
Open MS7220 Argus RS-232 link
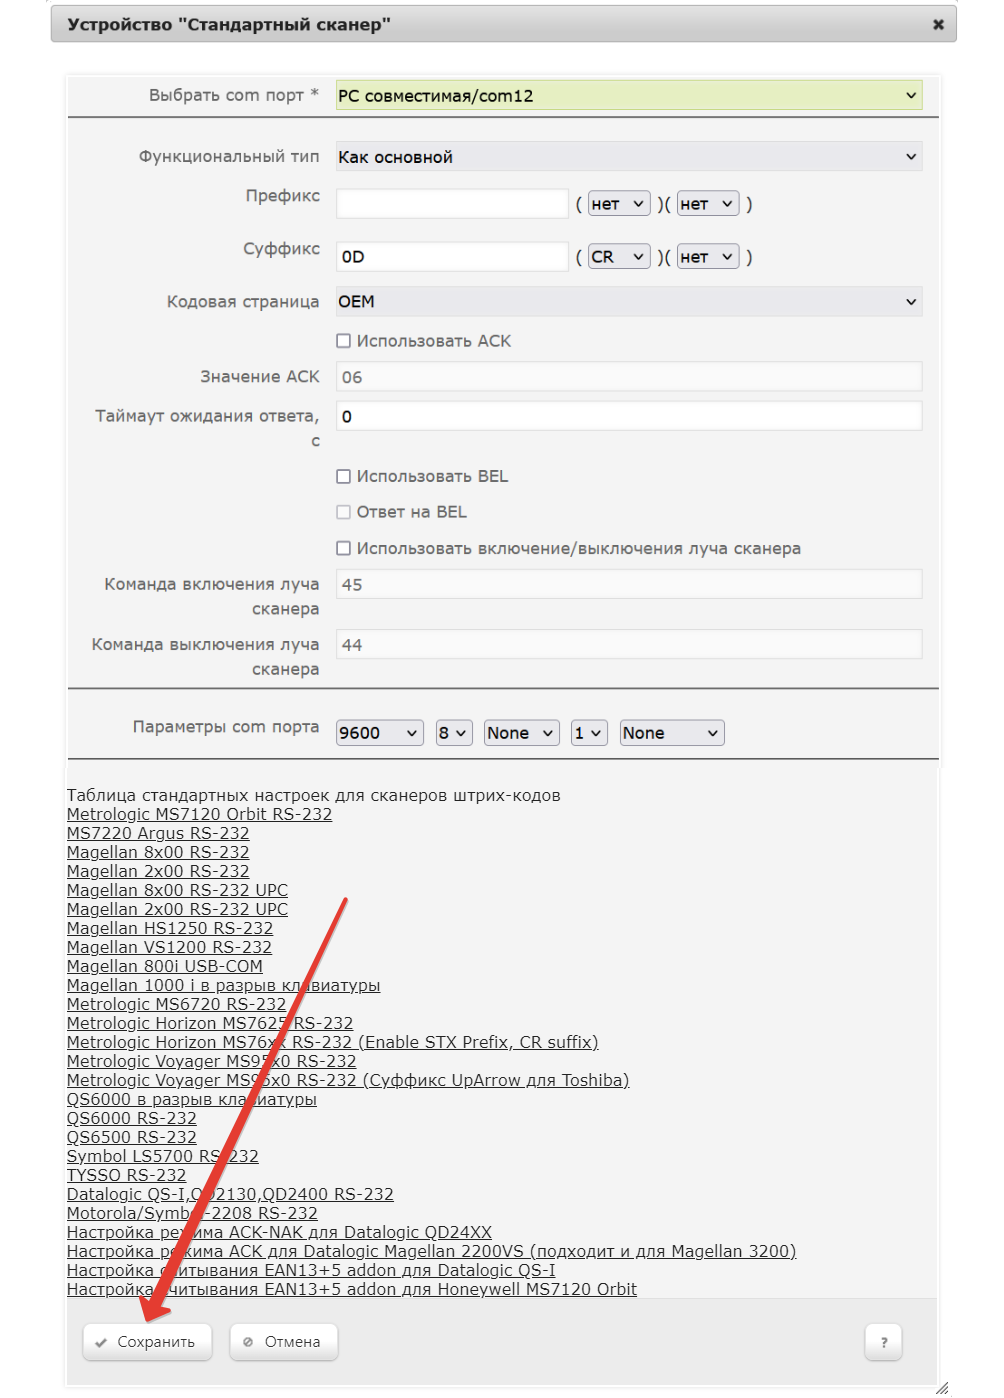tap(158, 833)
